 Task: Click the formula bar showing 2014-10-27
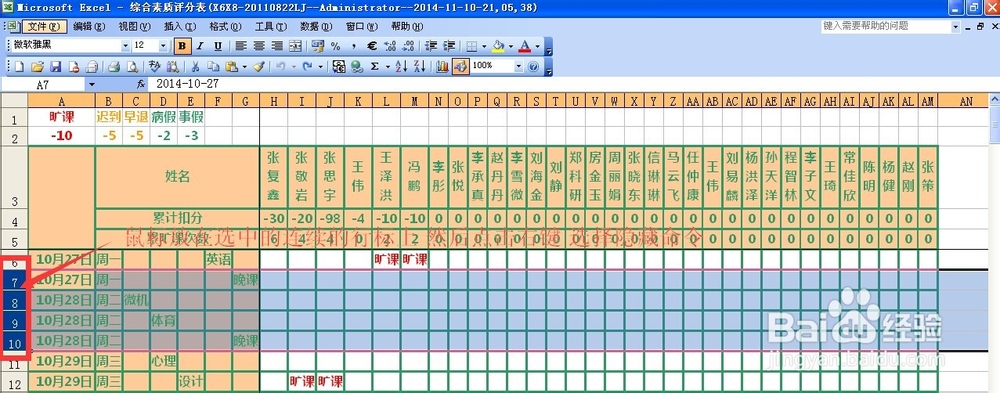click(x=573, y=84)
